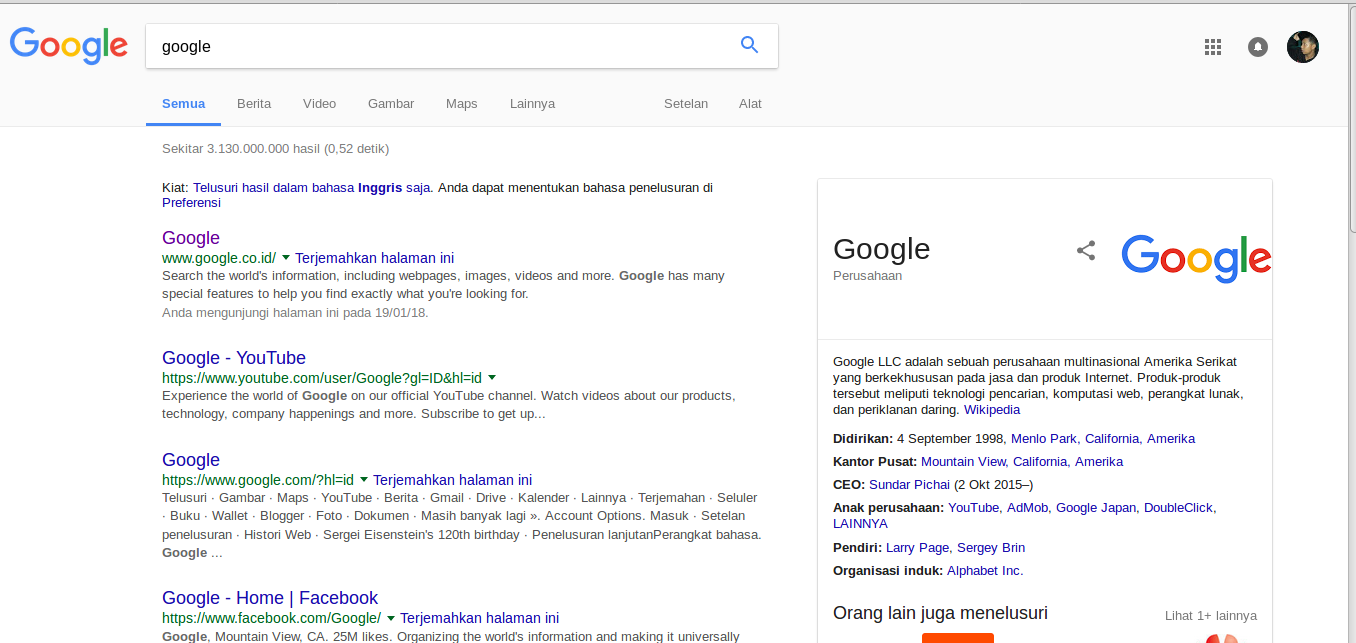Open the Lainnya menu
Viewport: 1356px width, 643px height.
pyautogui.click(x=532, y=104)
